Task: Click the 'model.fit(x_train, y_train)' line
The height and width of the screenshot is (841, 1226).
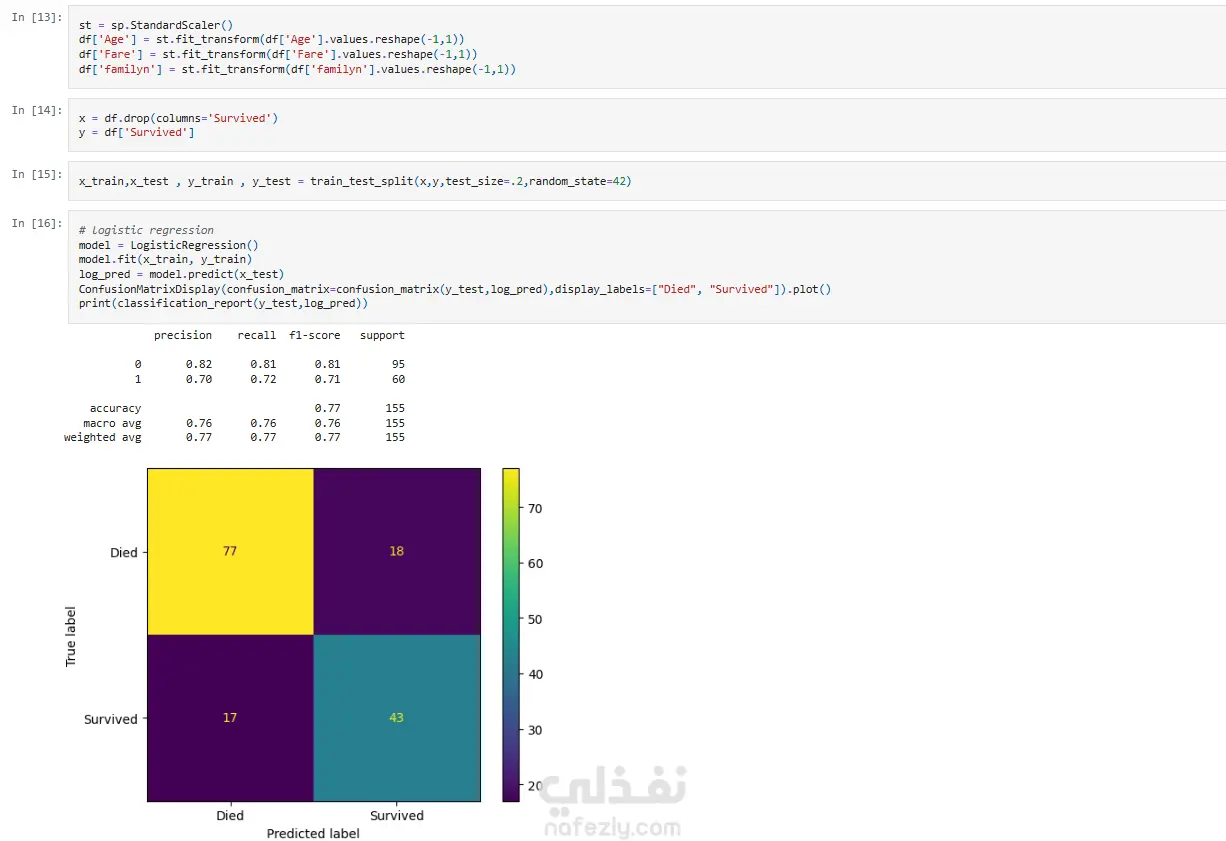Action: [166, 259]
